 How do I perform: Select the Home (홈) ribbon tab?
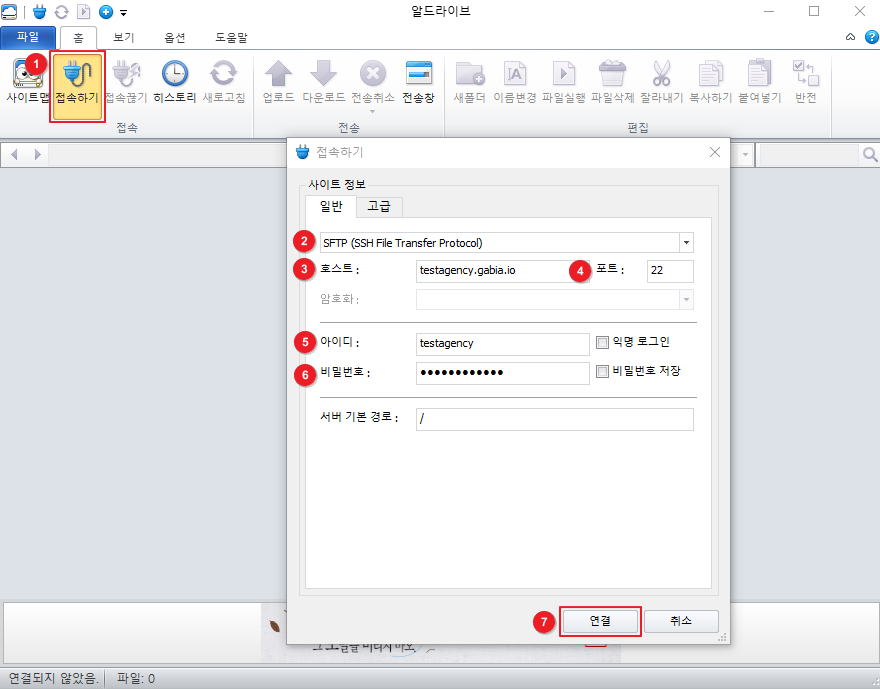(79, 38)
